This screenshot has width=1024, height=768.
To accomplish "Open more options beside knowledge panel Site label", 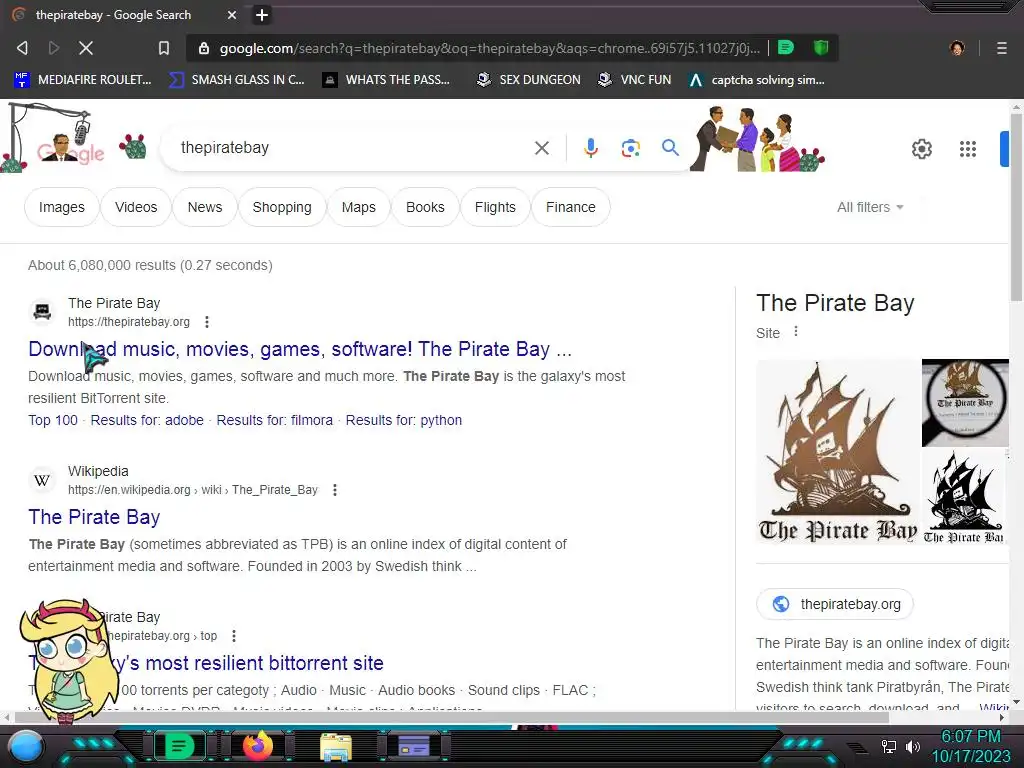I will tap(795, 332).
